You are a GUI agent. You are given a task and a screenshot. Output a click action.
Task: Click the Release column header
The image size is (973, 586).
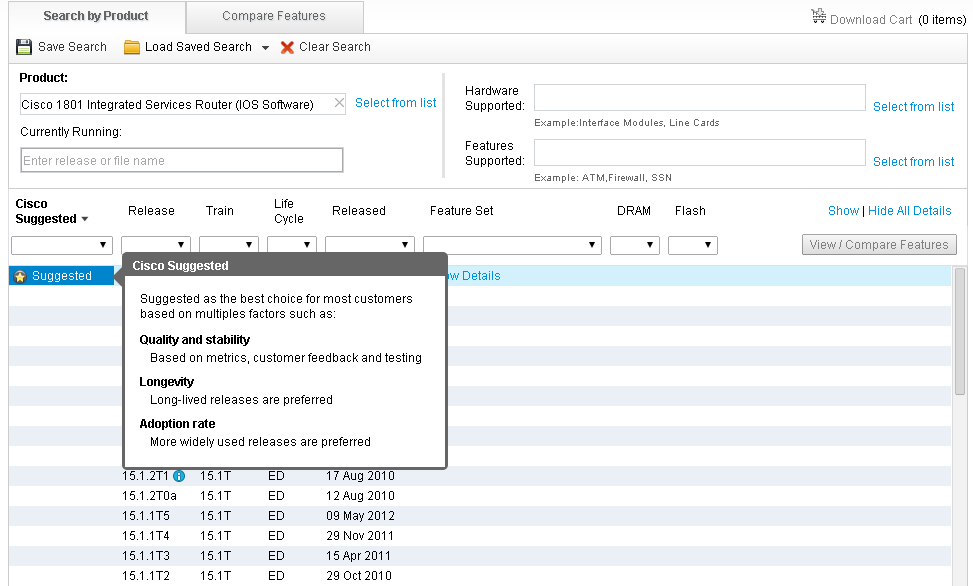[x=151, y=211]
